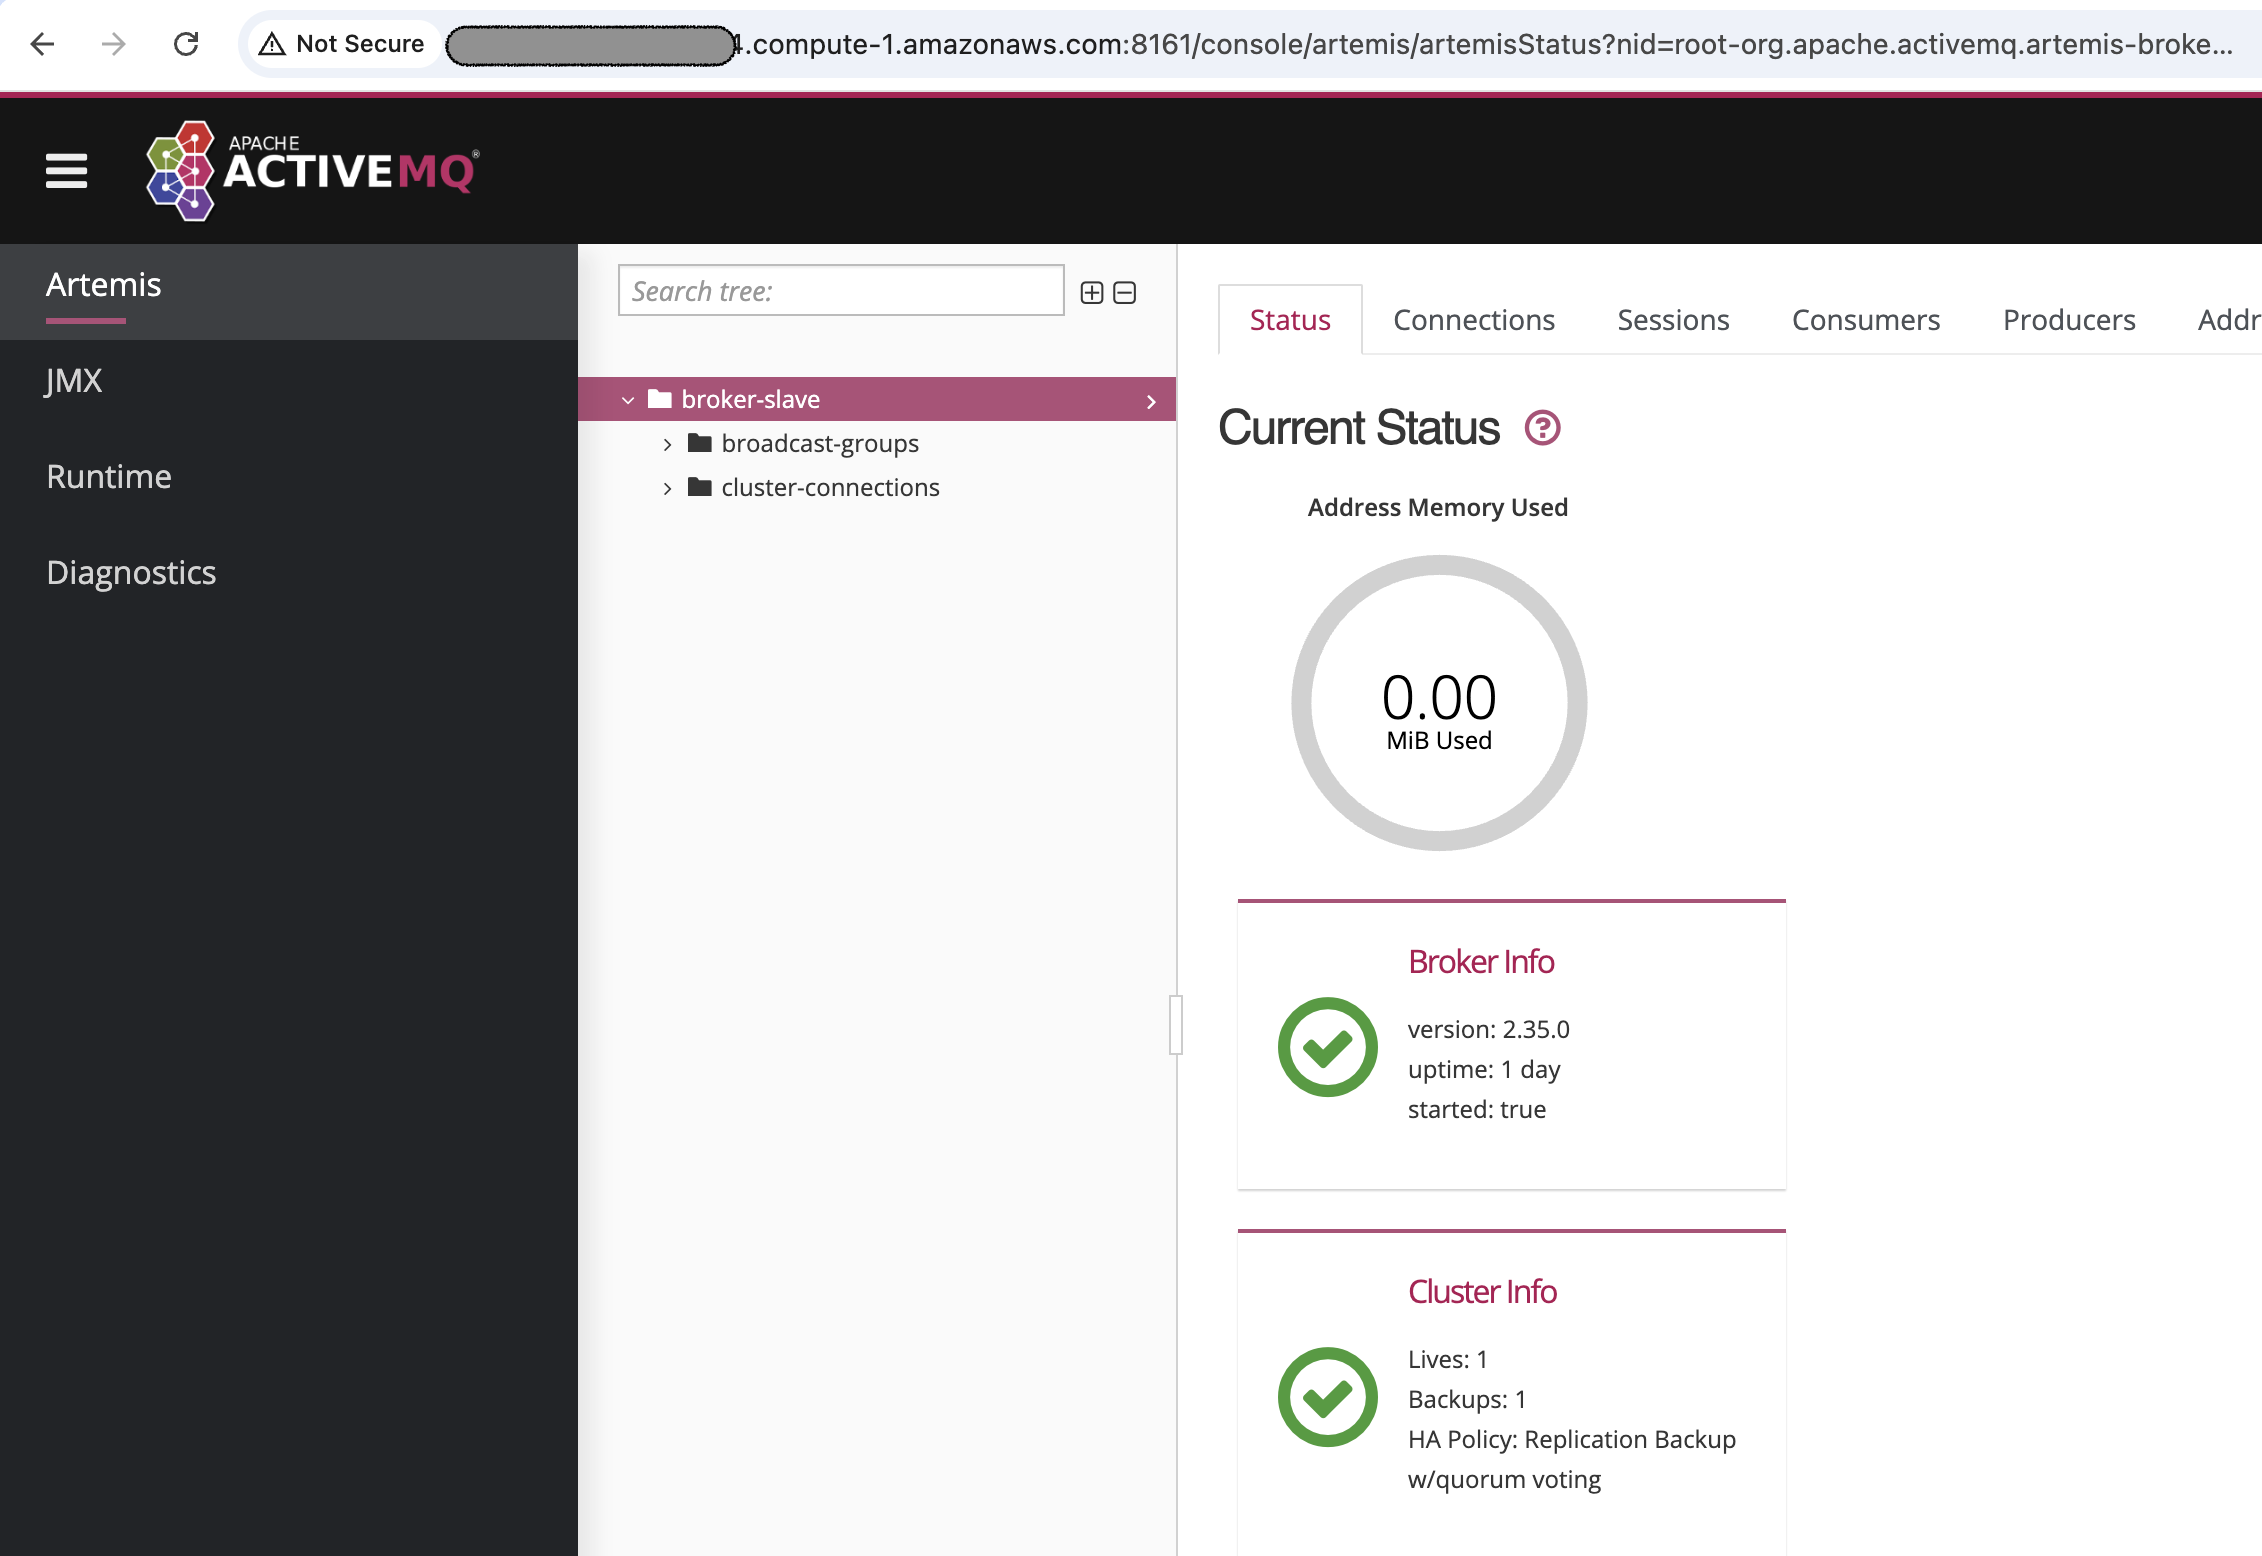2262x1556 pixels.
Task: Go back using browser back arrow
Action: pyautogui.click(x=42, y=44)
